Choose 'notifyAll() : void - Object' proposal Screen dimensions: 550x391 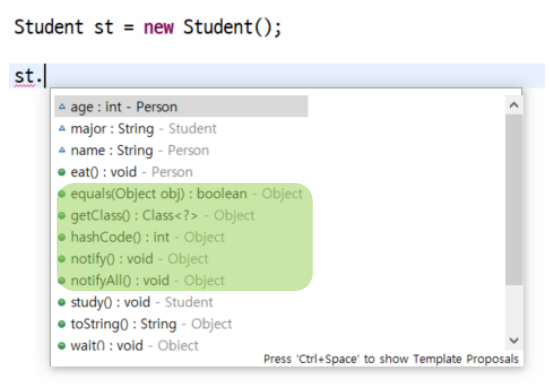click(141, 281)
